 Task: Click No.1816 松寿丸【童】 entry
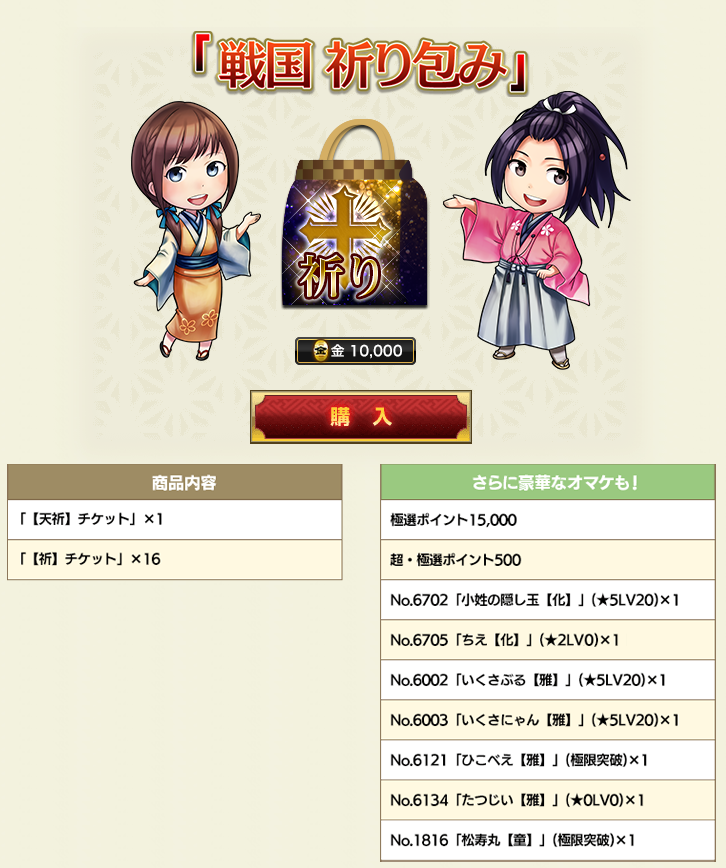[548, 840]
